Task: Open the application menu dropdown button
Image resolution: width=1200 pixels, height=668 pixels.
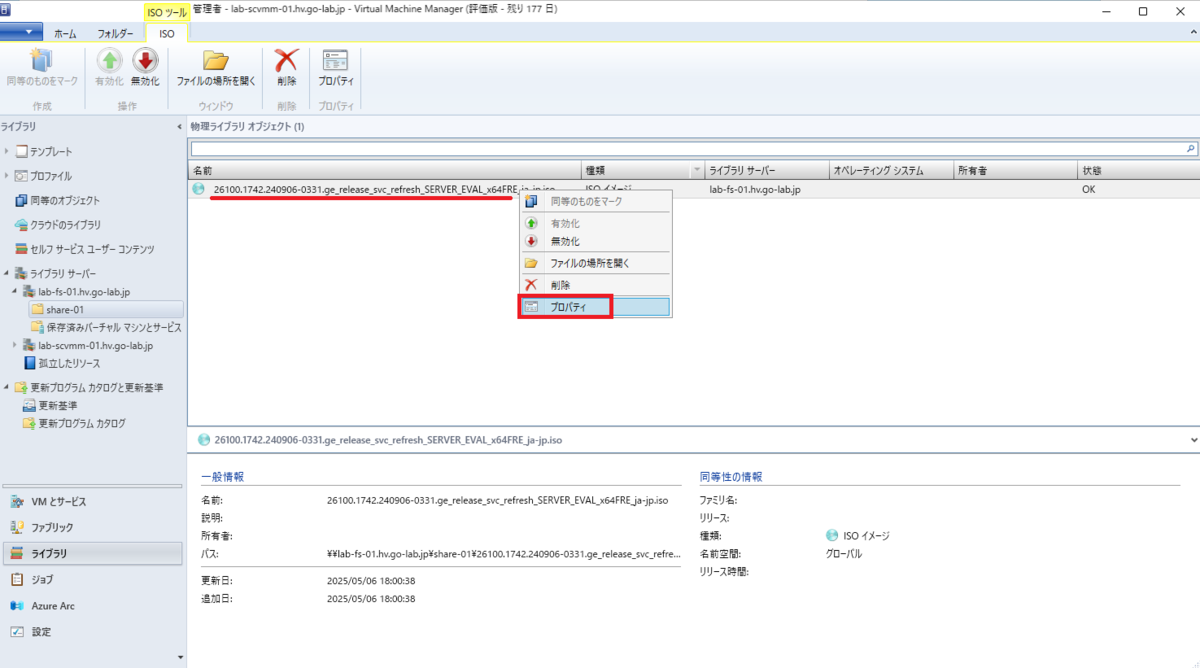Action: (x=22, y=32)
